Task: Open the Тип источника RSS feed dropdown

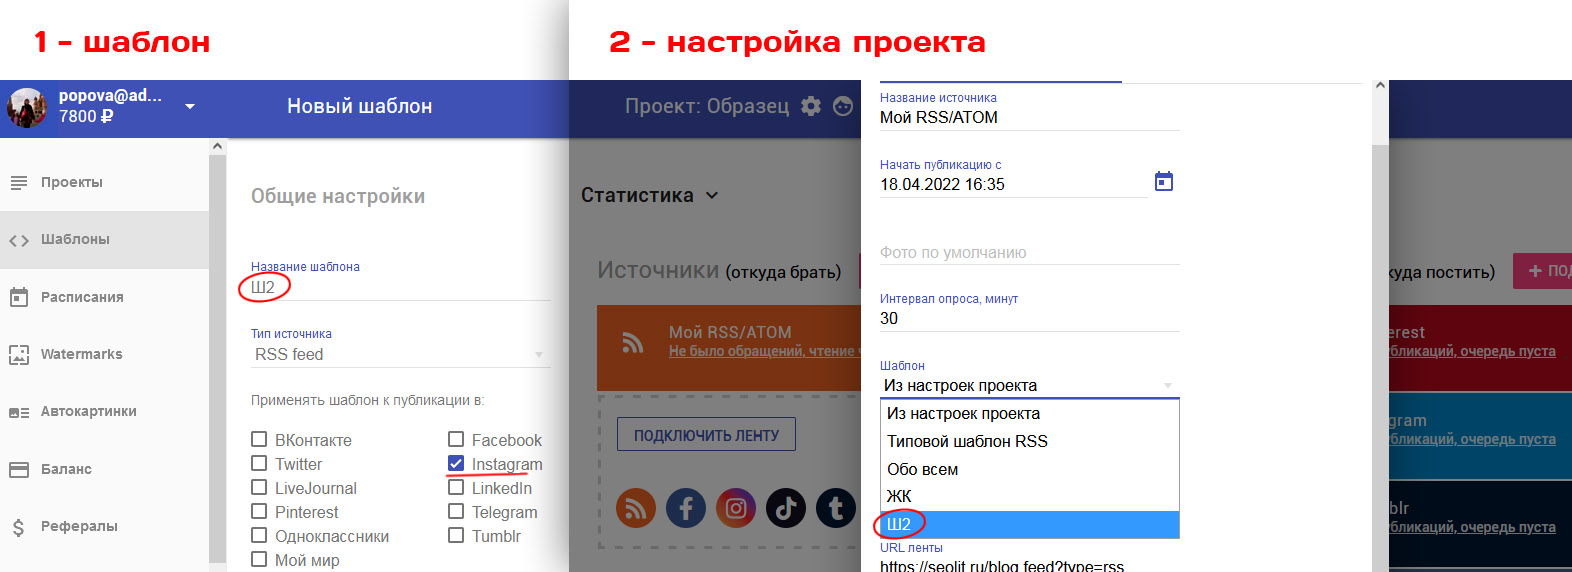Action: tap(400, 354)
